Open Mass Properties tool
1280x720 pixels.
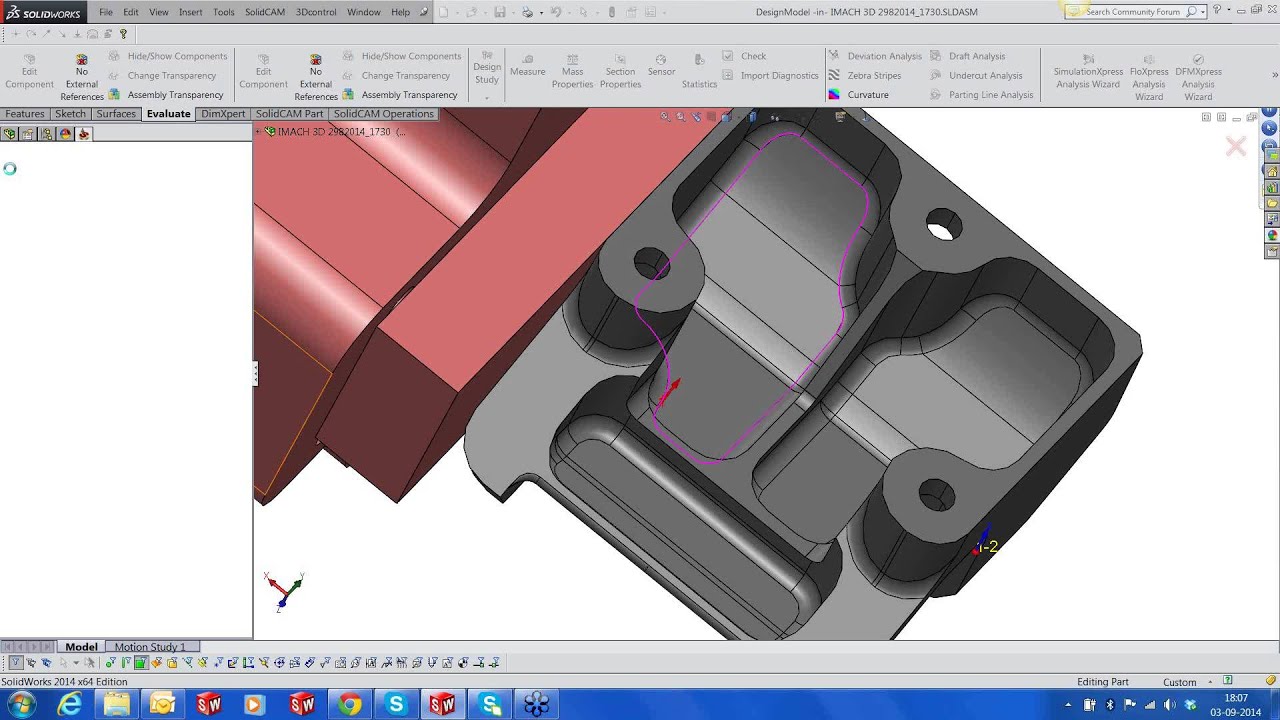click(572, 71)
